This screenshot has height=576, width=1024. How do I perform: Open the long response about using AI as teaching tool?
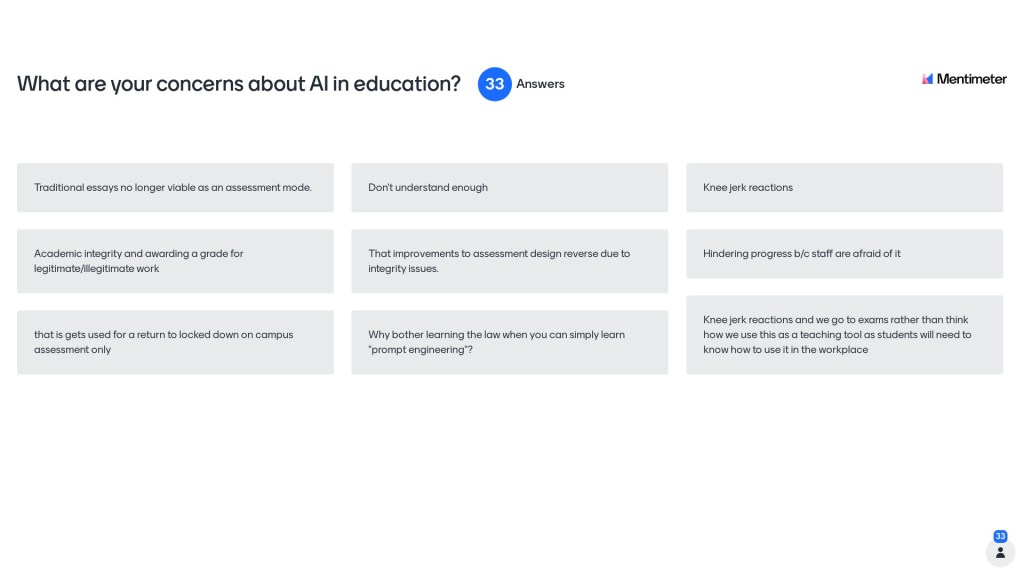(x=844, y=335)
